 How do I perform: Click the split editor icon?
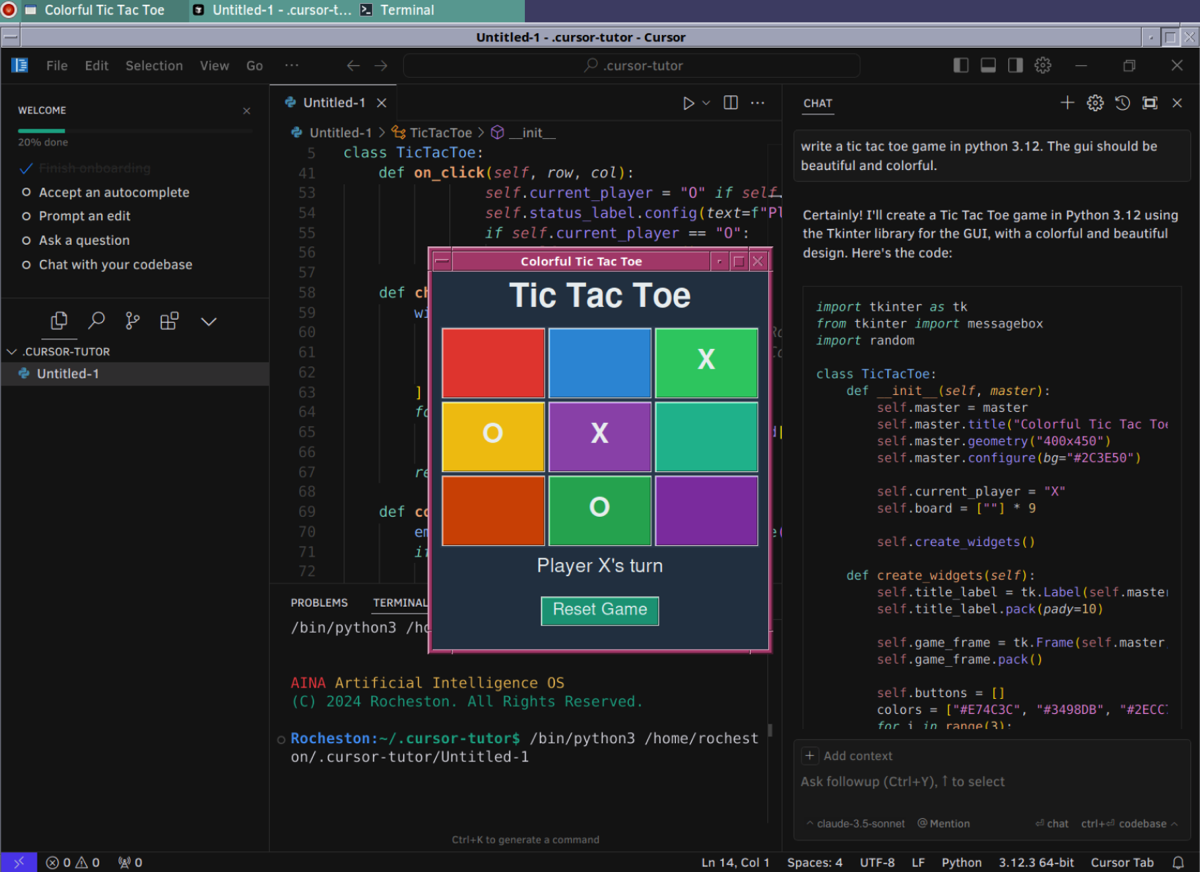pyautogui.click(x=731, y=103)
